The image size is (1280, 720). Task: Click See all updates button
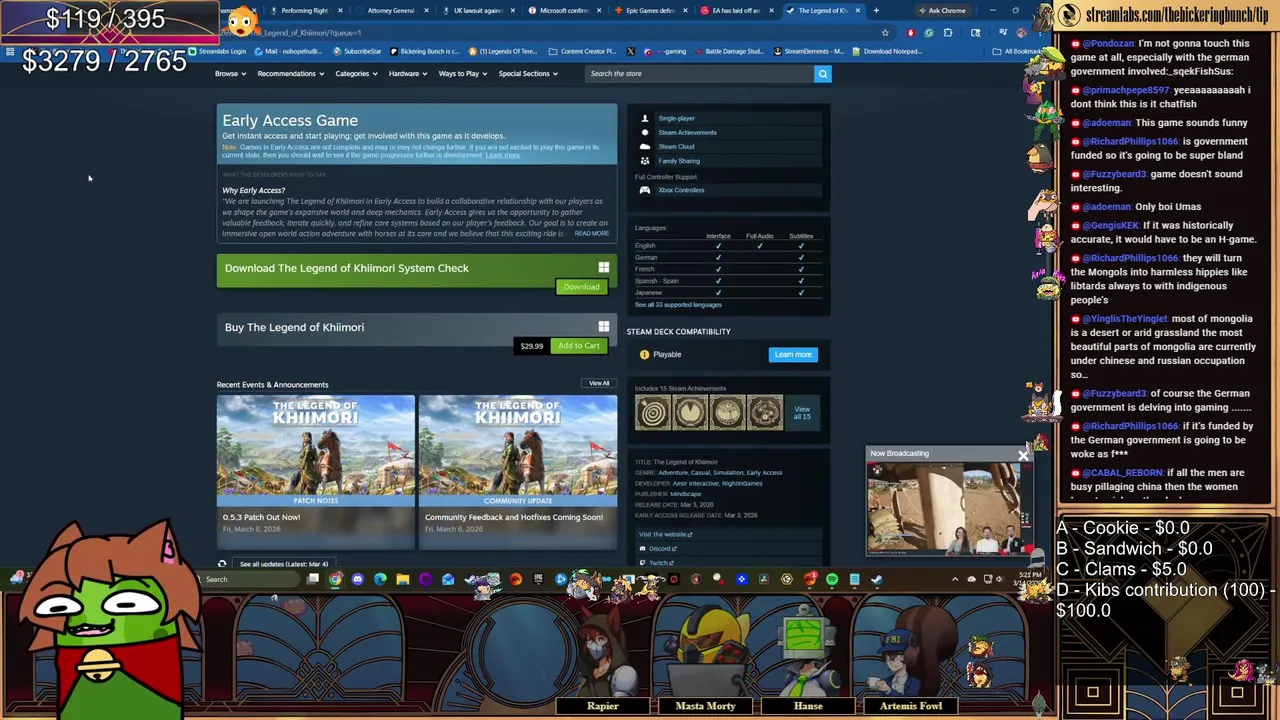pyautogui.click(x=284, y=564)
